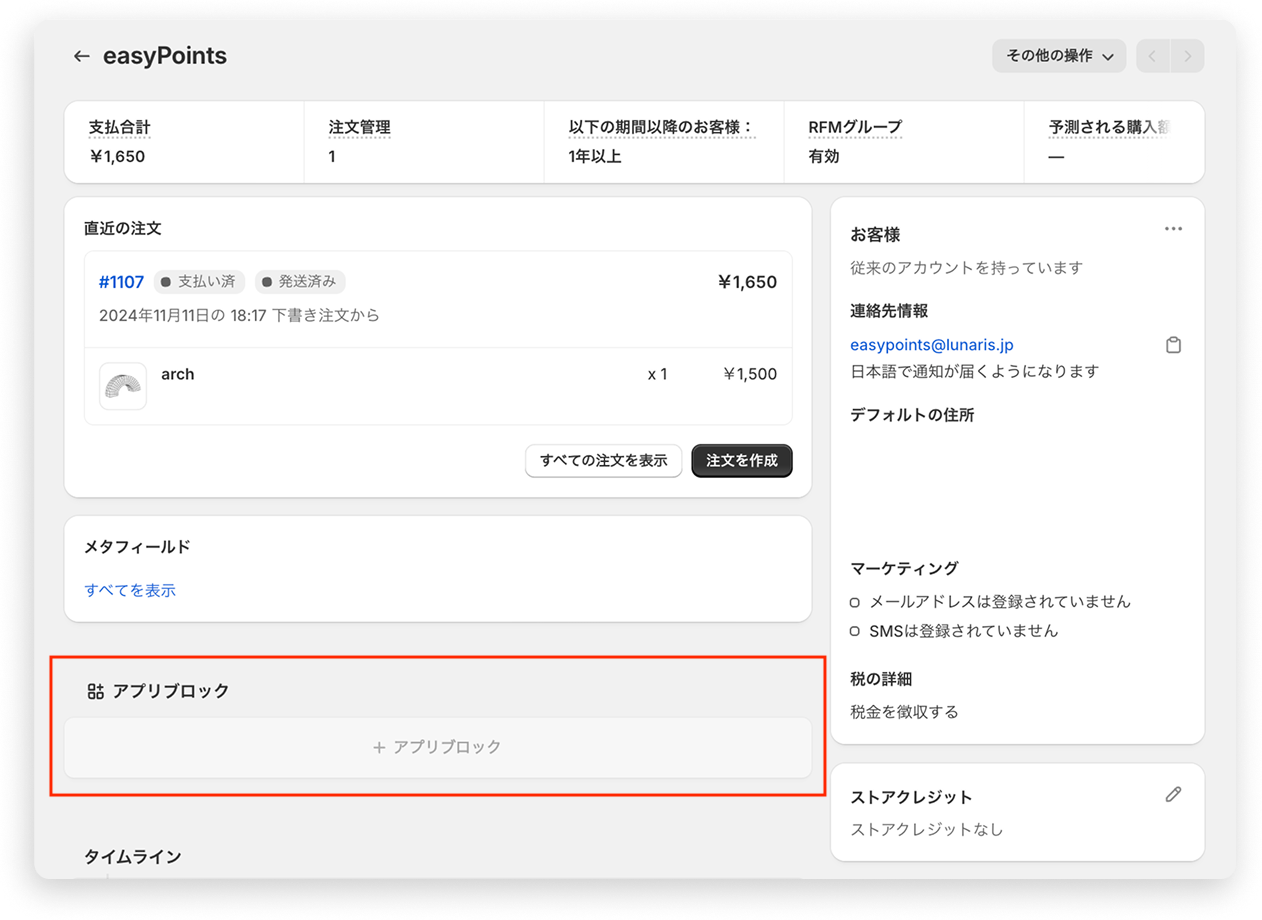Click the すべての注文を表示 button
The image size is (1262, 920).
coord(603,461)
